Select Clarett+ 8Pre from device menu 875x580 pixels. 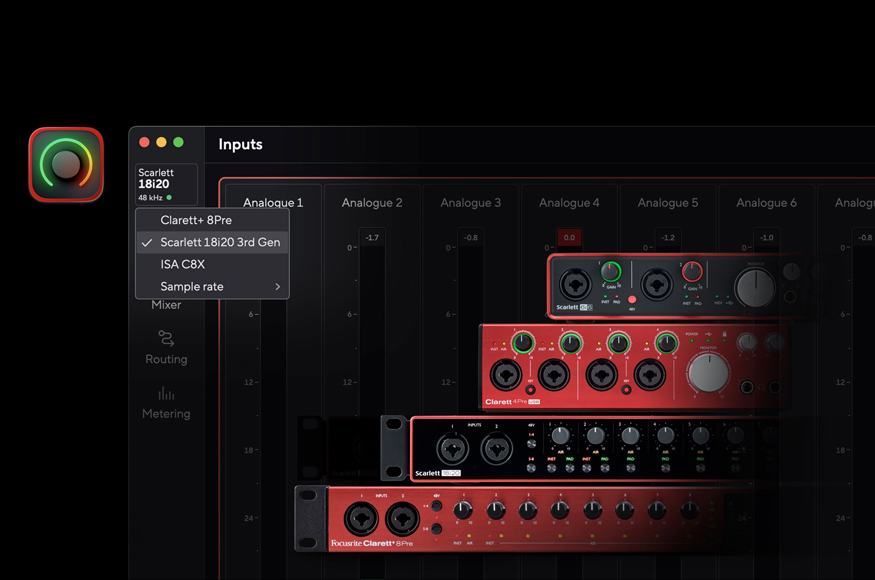pos(212,220)
